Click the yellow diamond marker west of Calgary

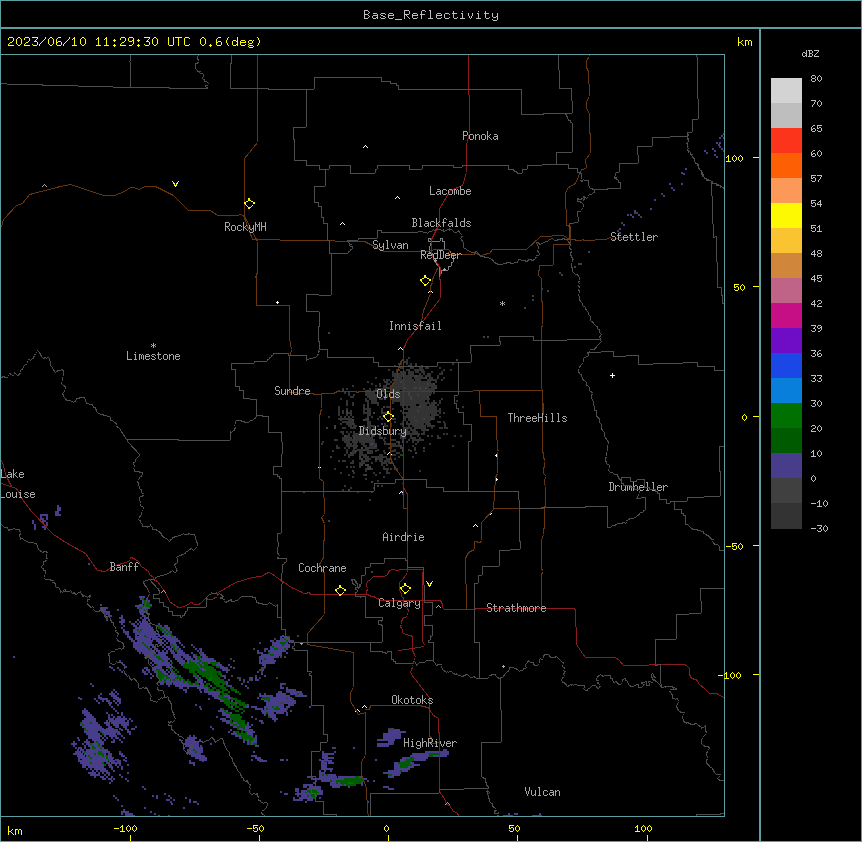pyautogui.click(x=340, y=590)
